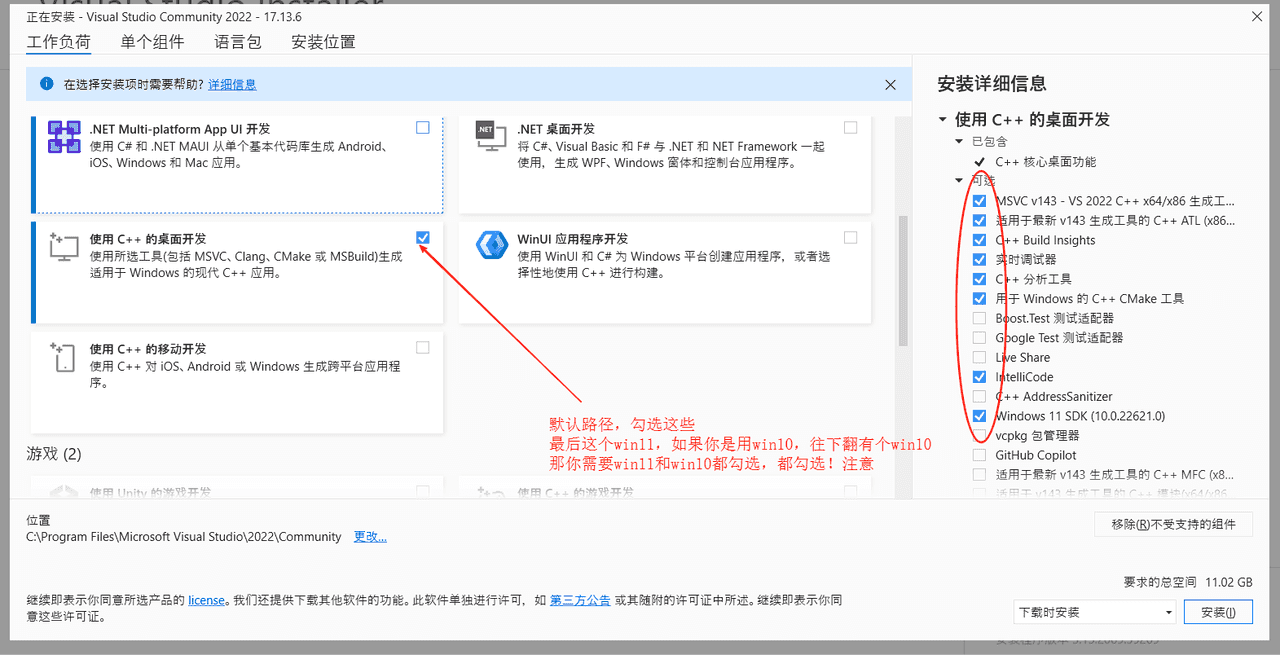Click the .NET 桌面开发 monitor icon
Screen dimensions: 1280x655
tap(492, 137)
